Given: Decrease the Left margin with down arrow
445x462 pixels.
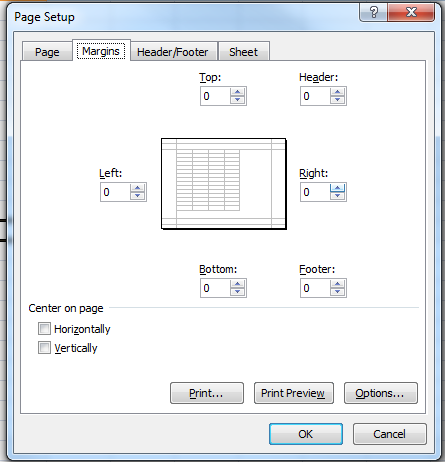Looking at the screenshot, I should coord(137,196).
